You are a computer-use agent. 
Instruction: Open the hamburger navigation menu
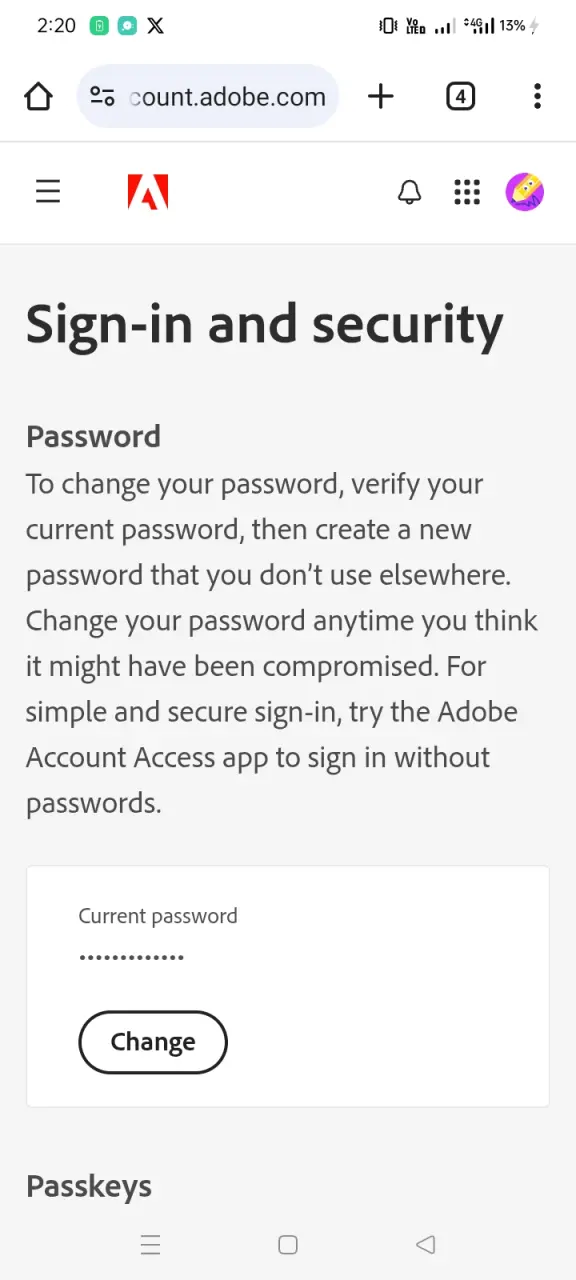point(48,192)
